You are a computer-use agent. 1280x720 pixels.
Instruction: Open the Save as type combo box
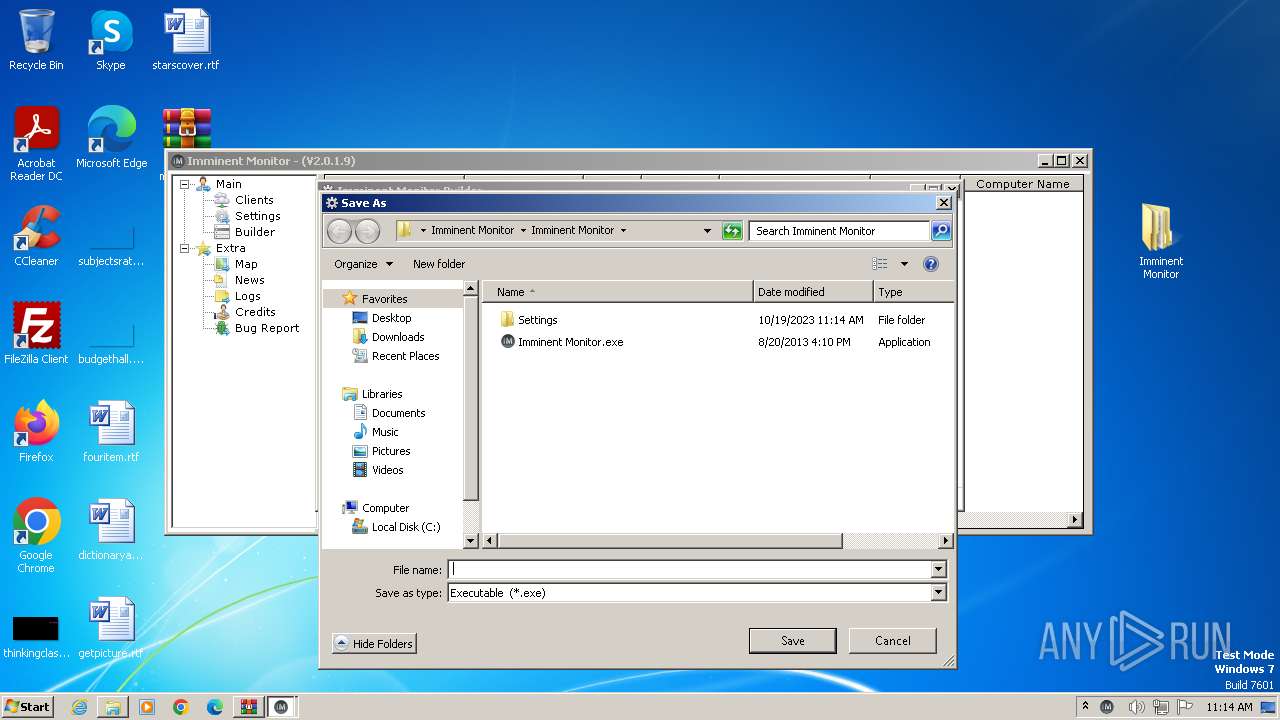coord(696,593)
